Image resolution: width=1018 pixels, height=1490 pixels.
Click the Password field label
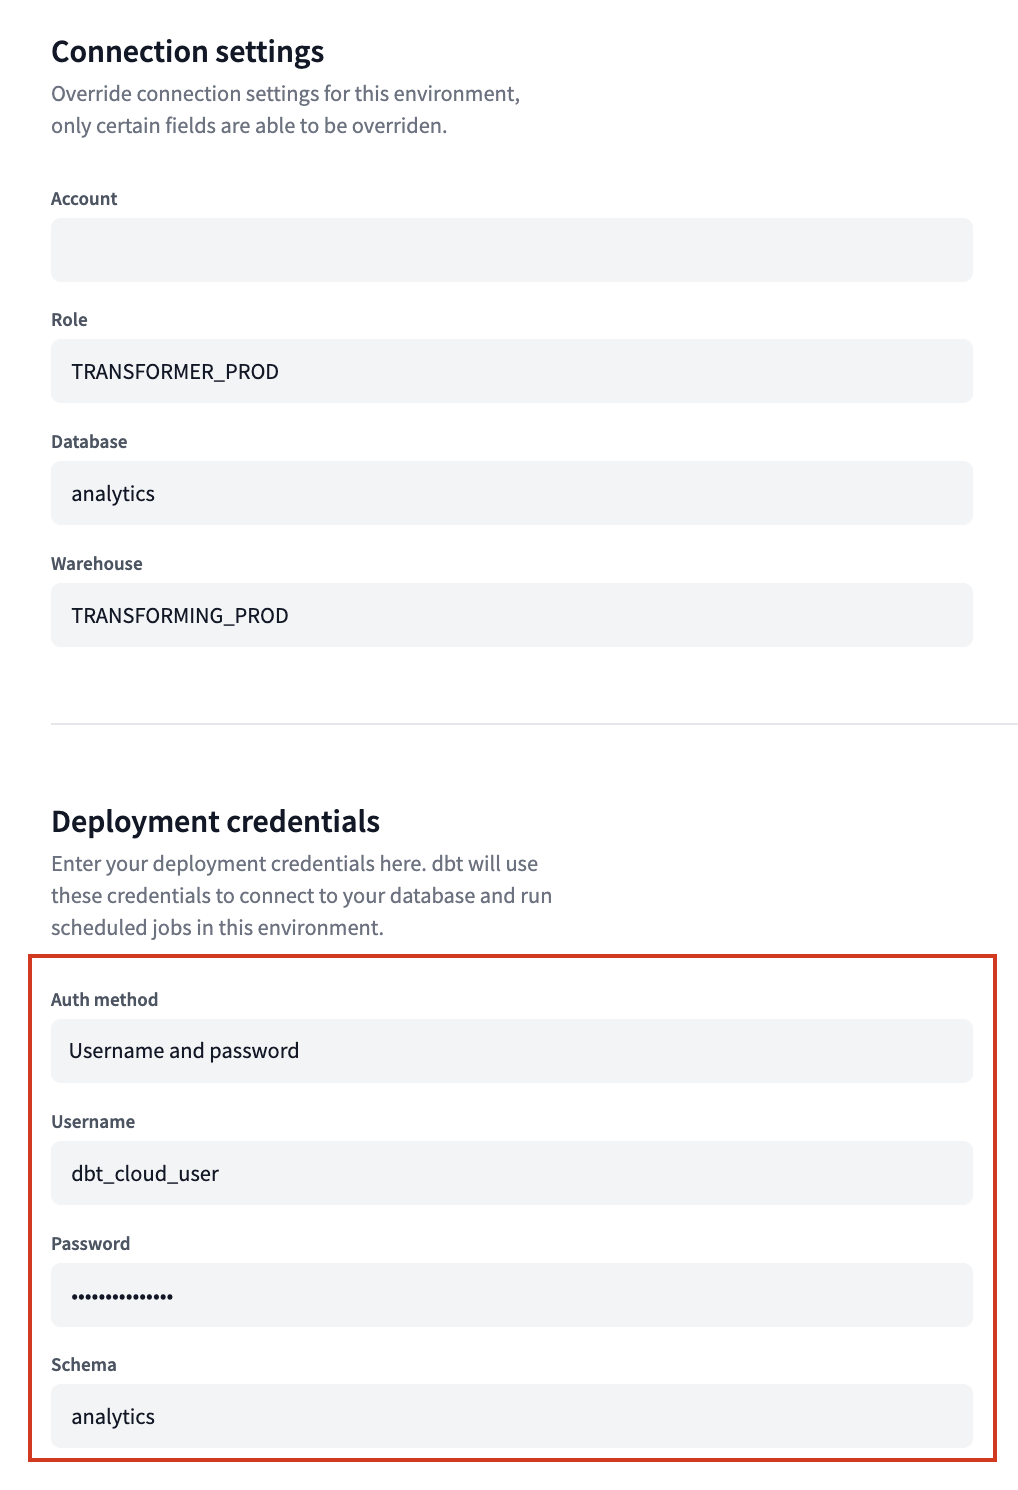click(x=90, y=1243)
